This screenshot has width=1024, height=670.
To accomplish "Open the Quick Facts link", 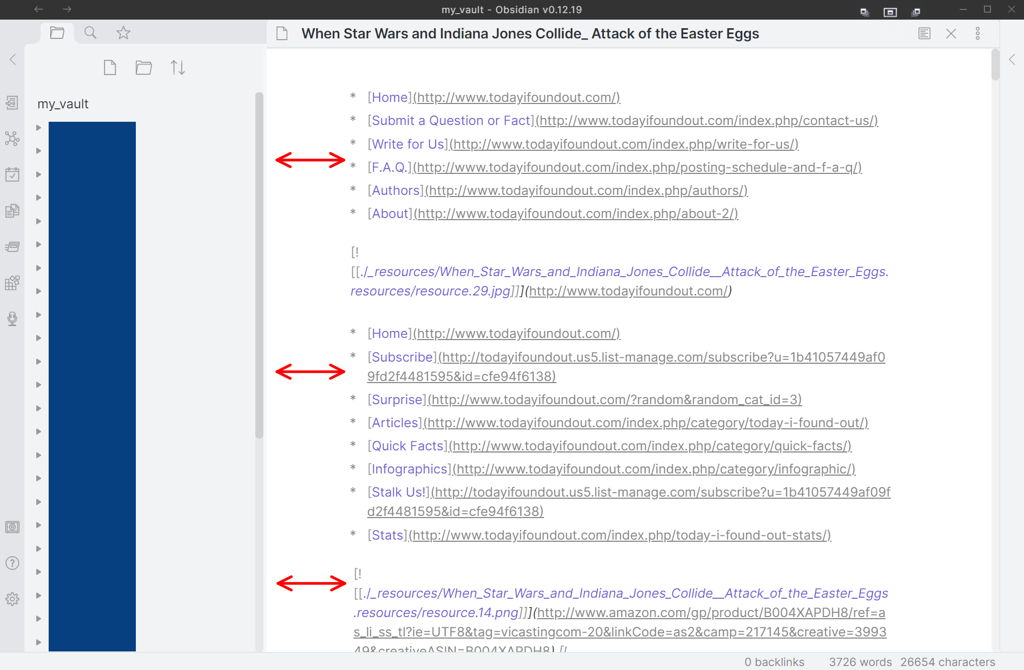I will tap(408, 446).
